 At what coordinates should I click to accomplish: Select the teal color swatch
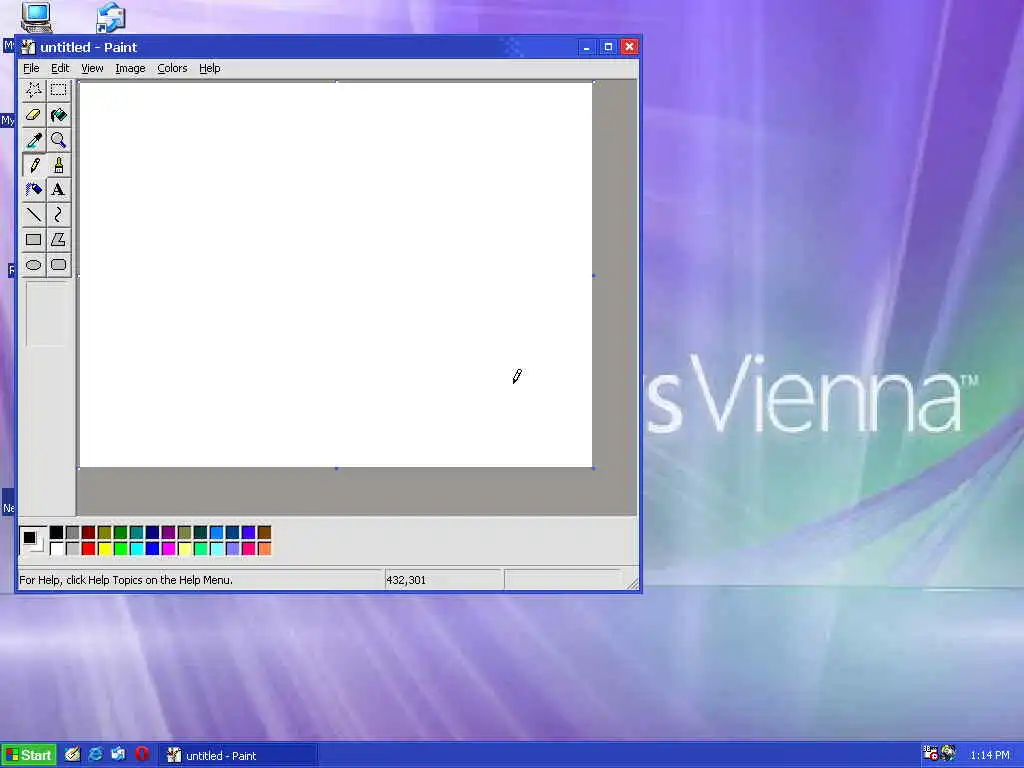point(136,533)
